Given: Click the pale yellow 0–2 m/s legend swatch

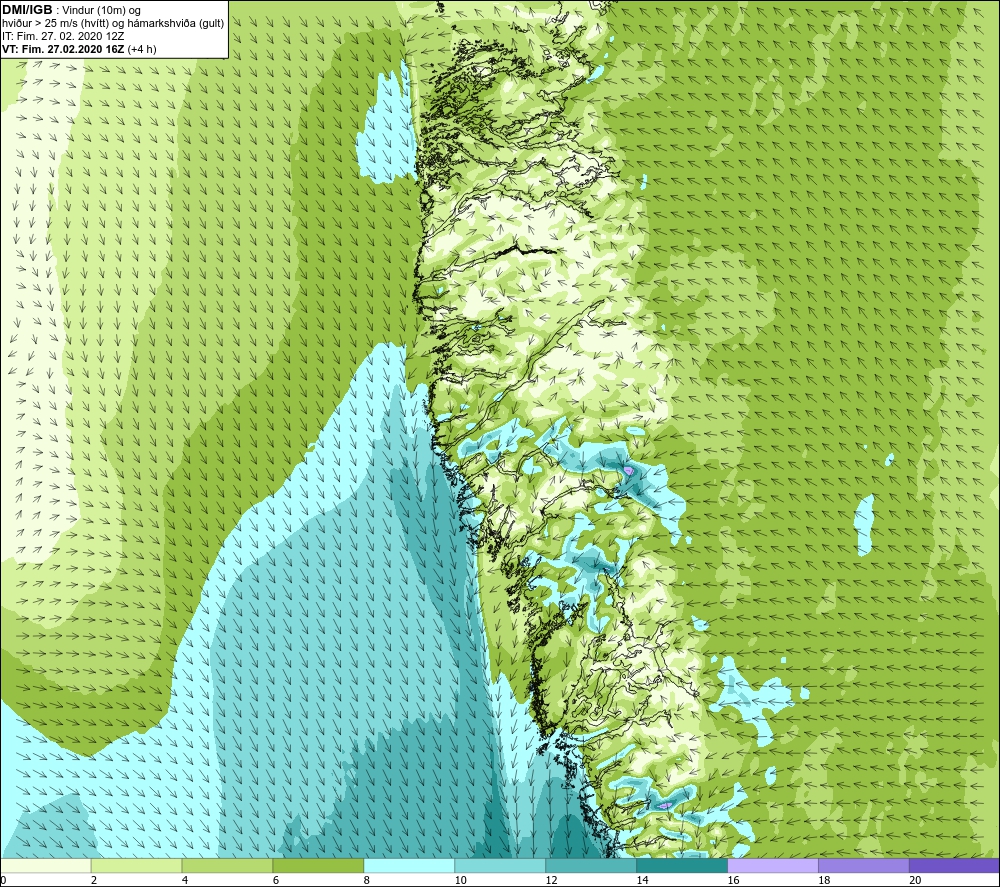Looking at the screenshot, I should tap(46, 866).
